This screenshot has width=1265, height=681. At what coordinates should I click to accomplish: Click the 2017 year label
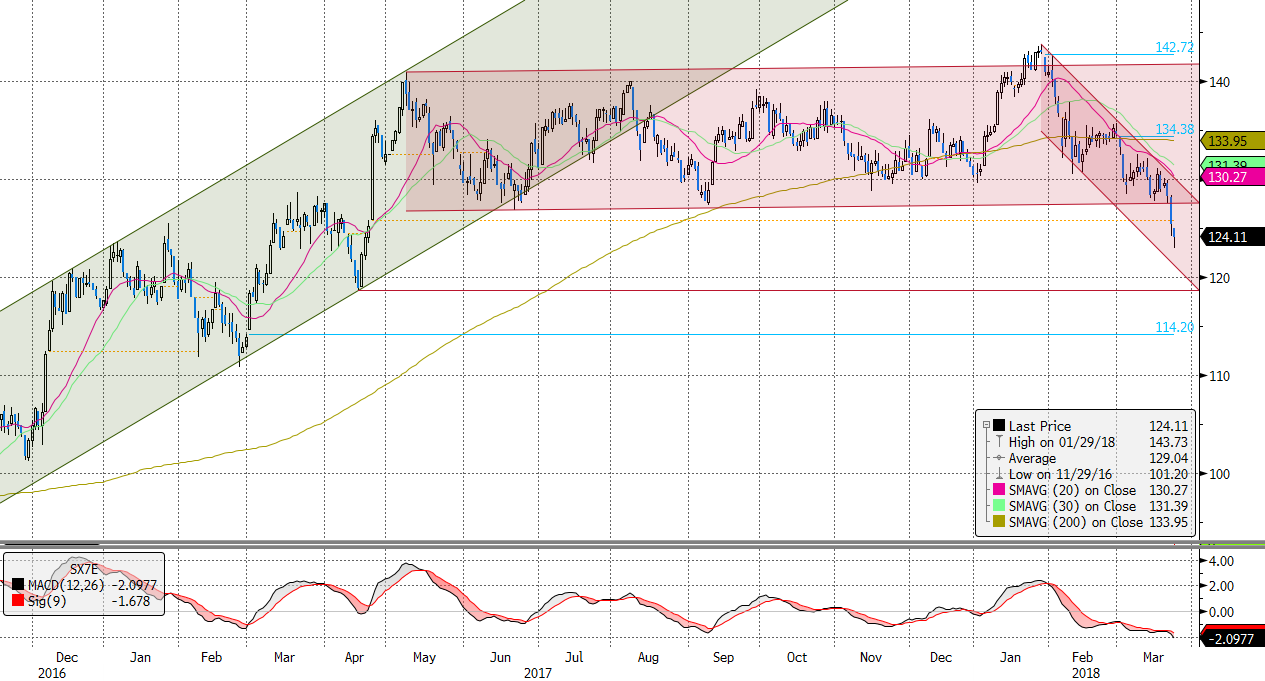coord(540,673)
